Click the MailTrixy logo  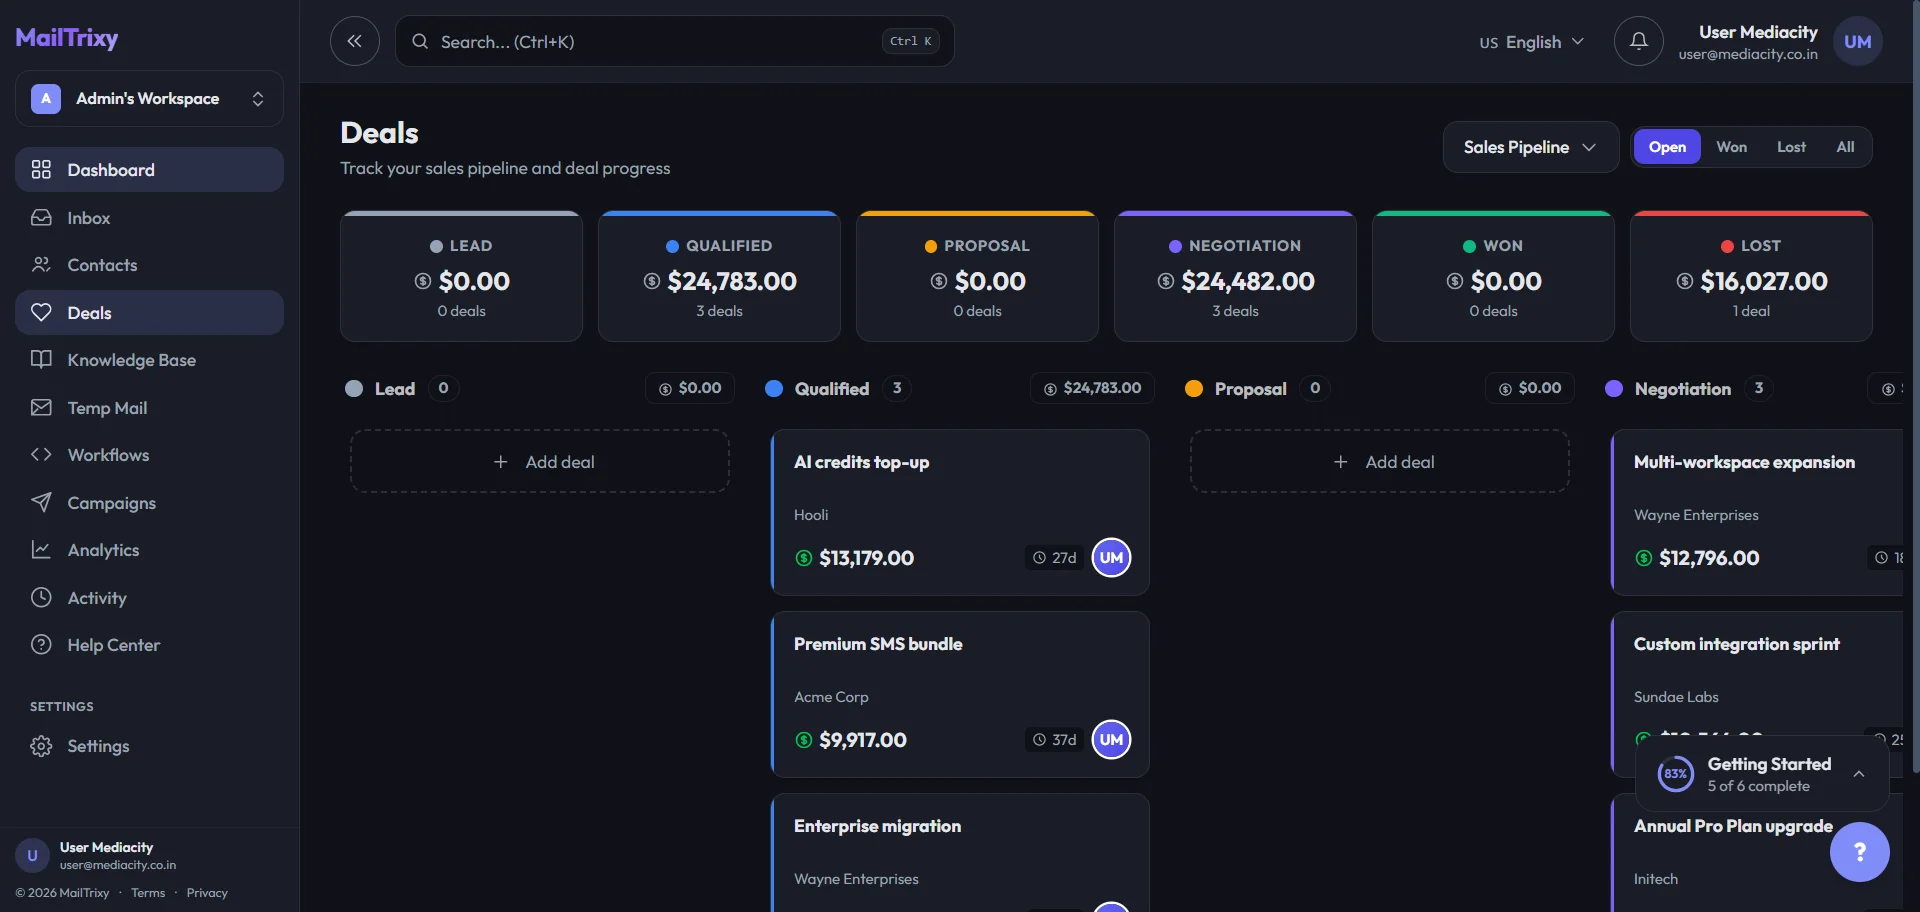pos(67,37)
